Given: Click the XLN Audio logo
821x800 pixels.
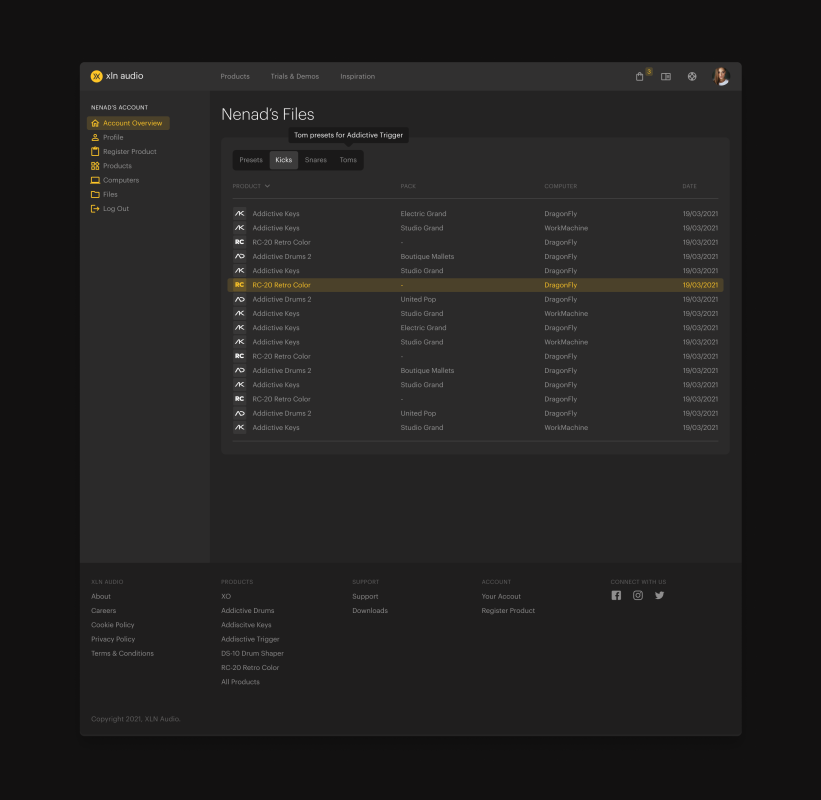Looking at the screenshot, I should point(117,76).
